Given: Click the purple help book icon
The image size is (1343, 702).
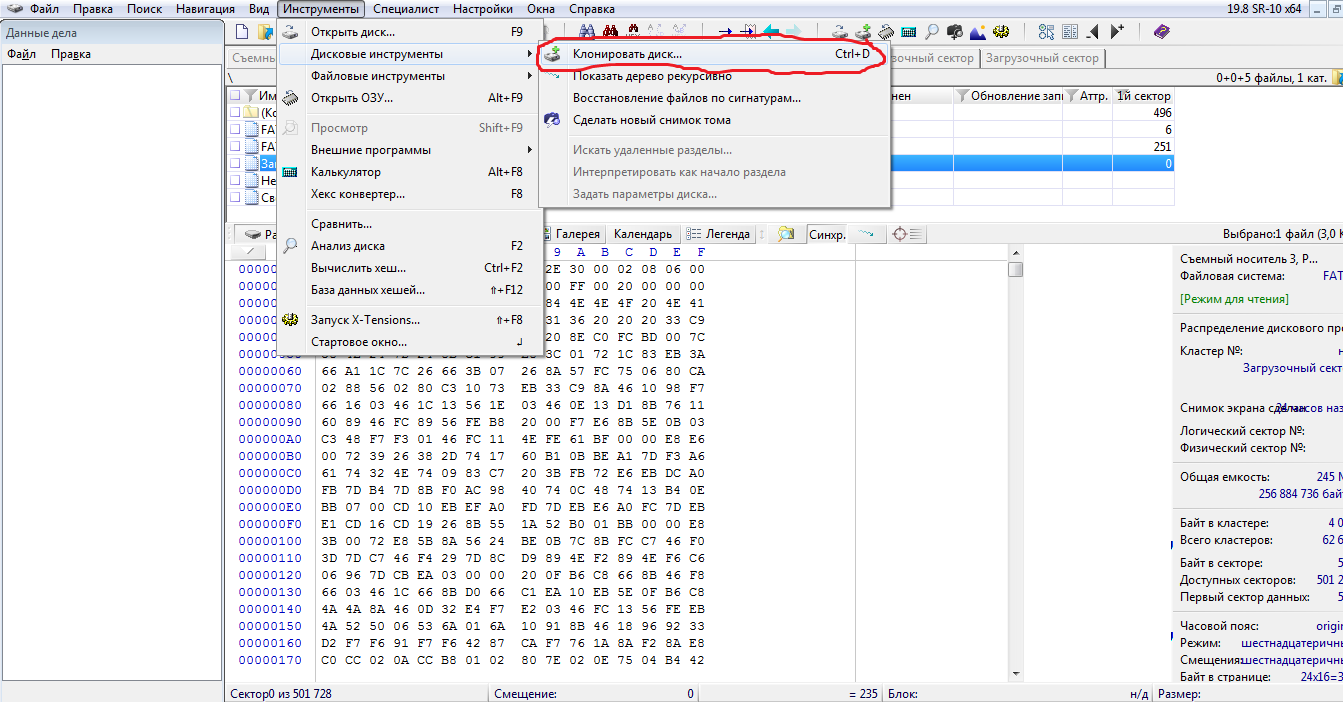Looking at the screenshot, I should [1160, 32].
